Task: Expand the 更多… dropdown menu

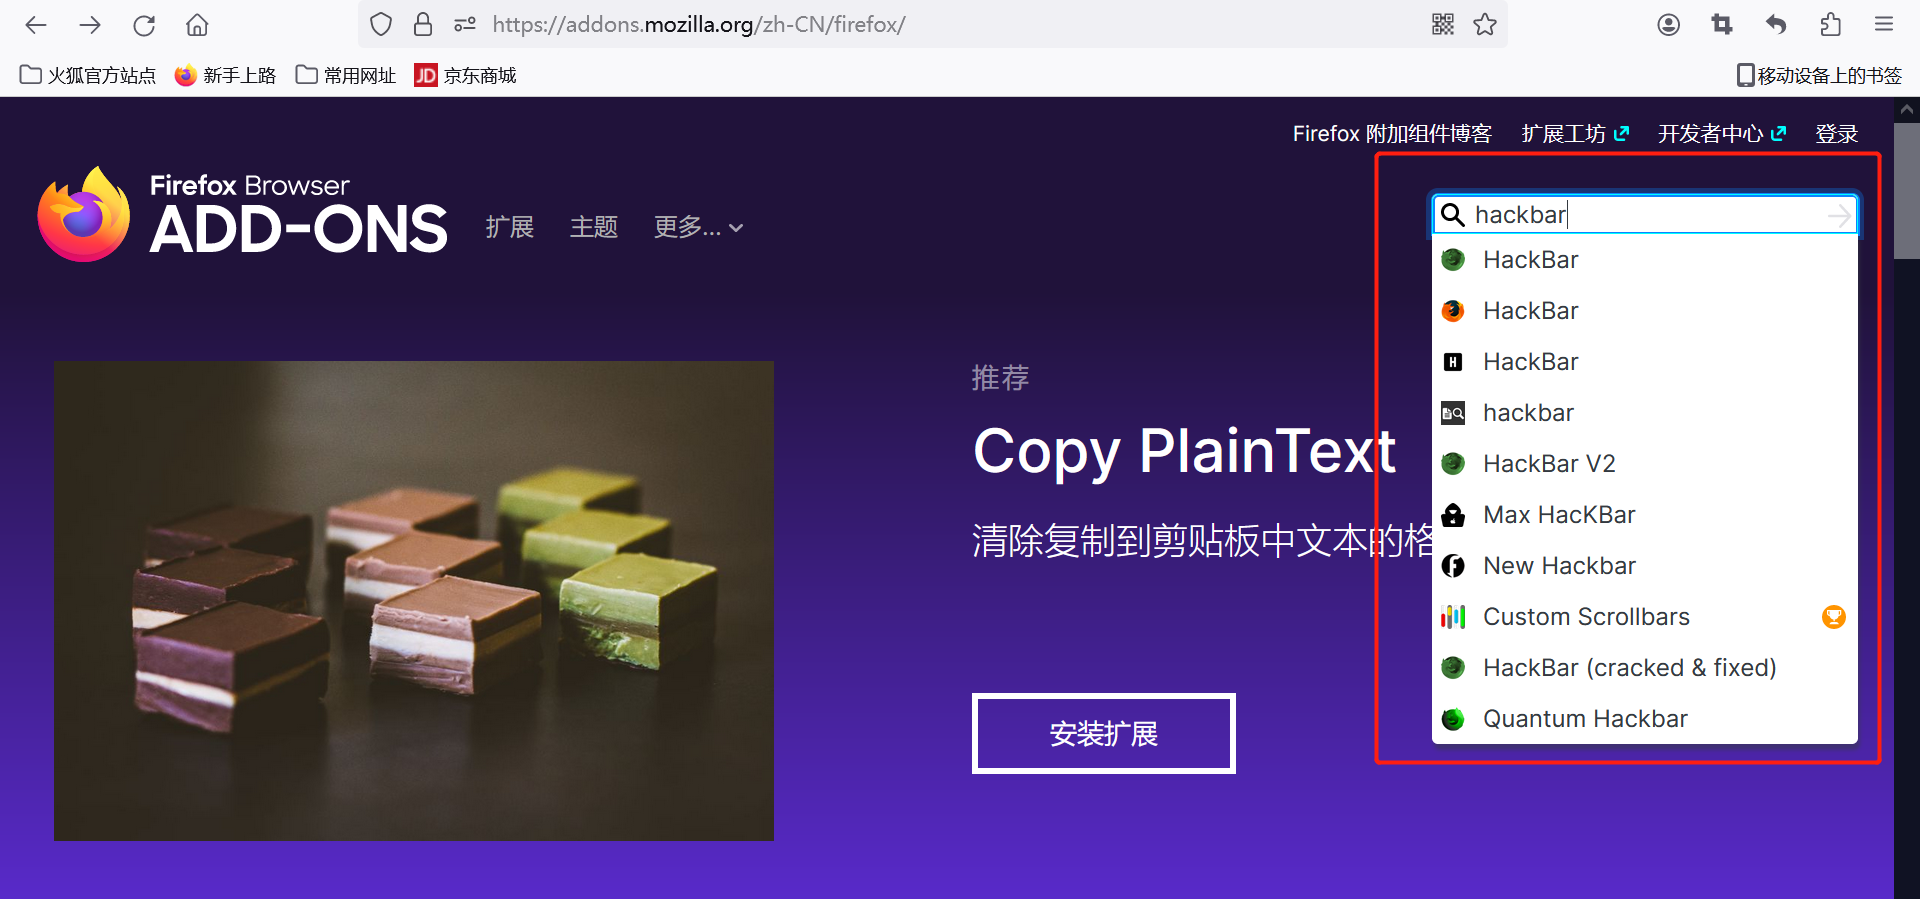Action: pyautogui.click(x=698, y=228)
